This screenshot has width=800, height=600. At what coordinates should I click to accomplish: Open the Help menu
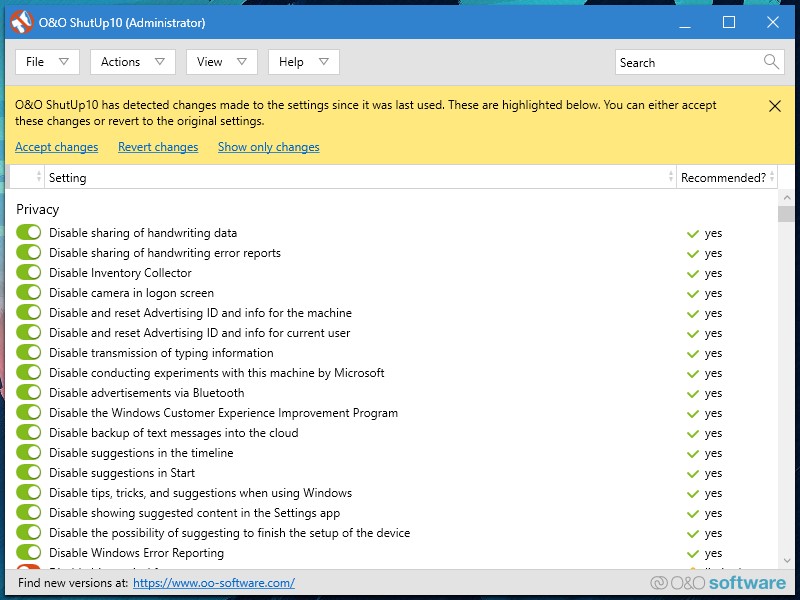pos(303,62)
